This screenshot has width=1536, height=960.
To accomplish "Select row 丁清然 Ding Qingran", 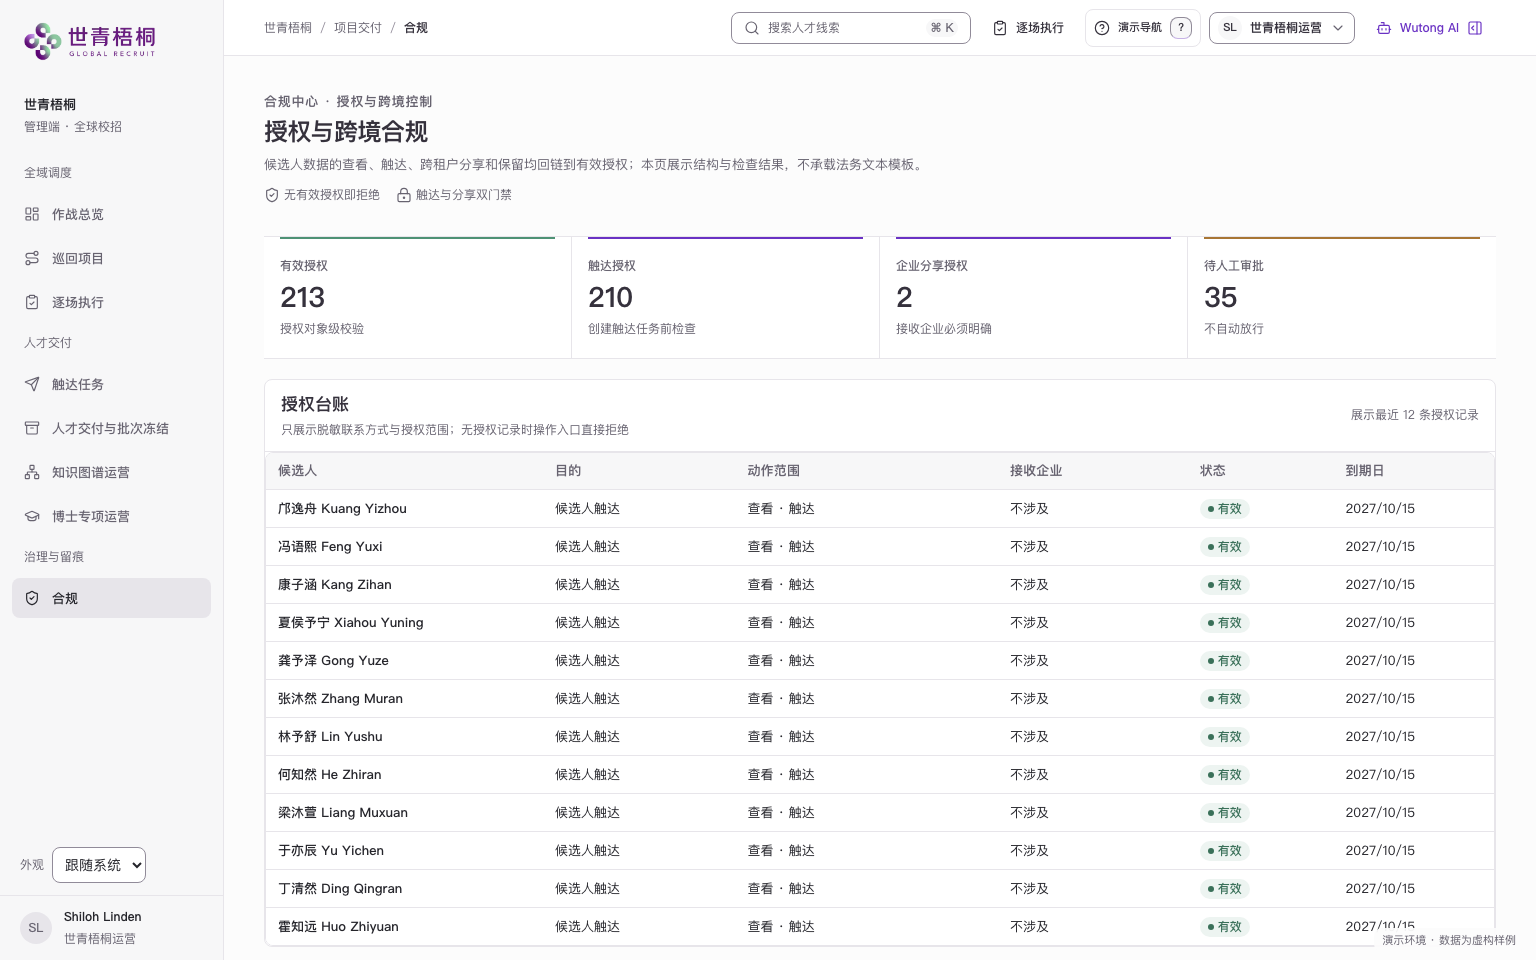I will tap(880, 889).
